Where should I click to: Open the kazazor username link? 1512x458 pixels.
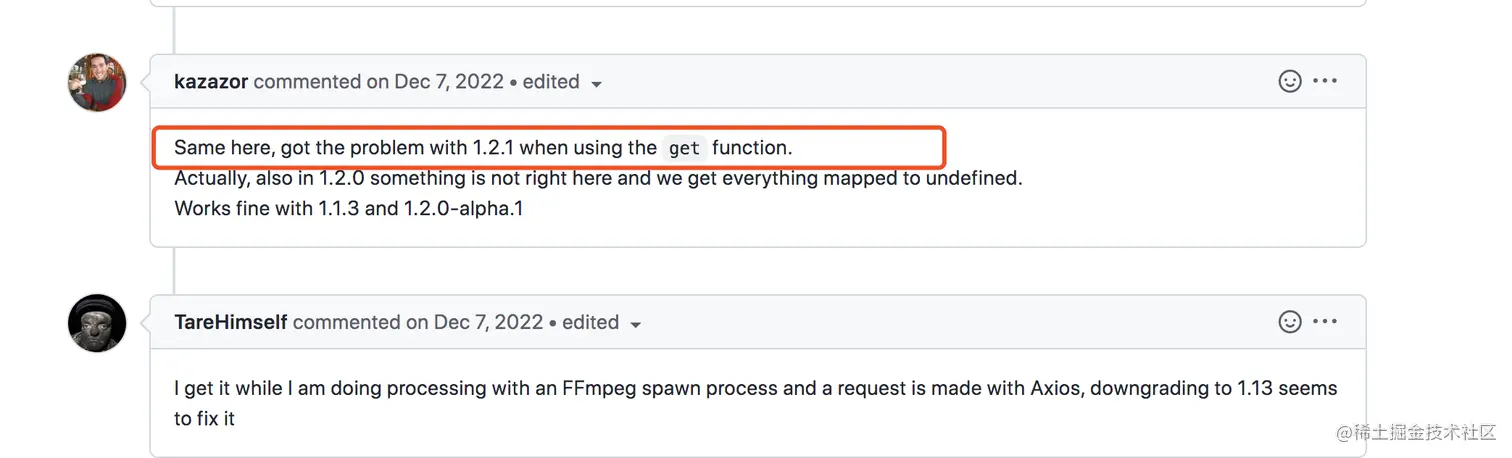pyautogui.click(x=211, y=82)
